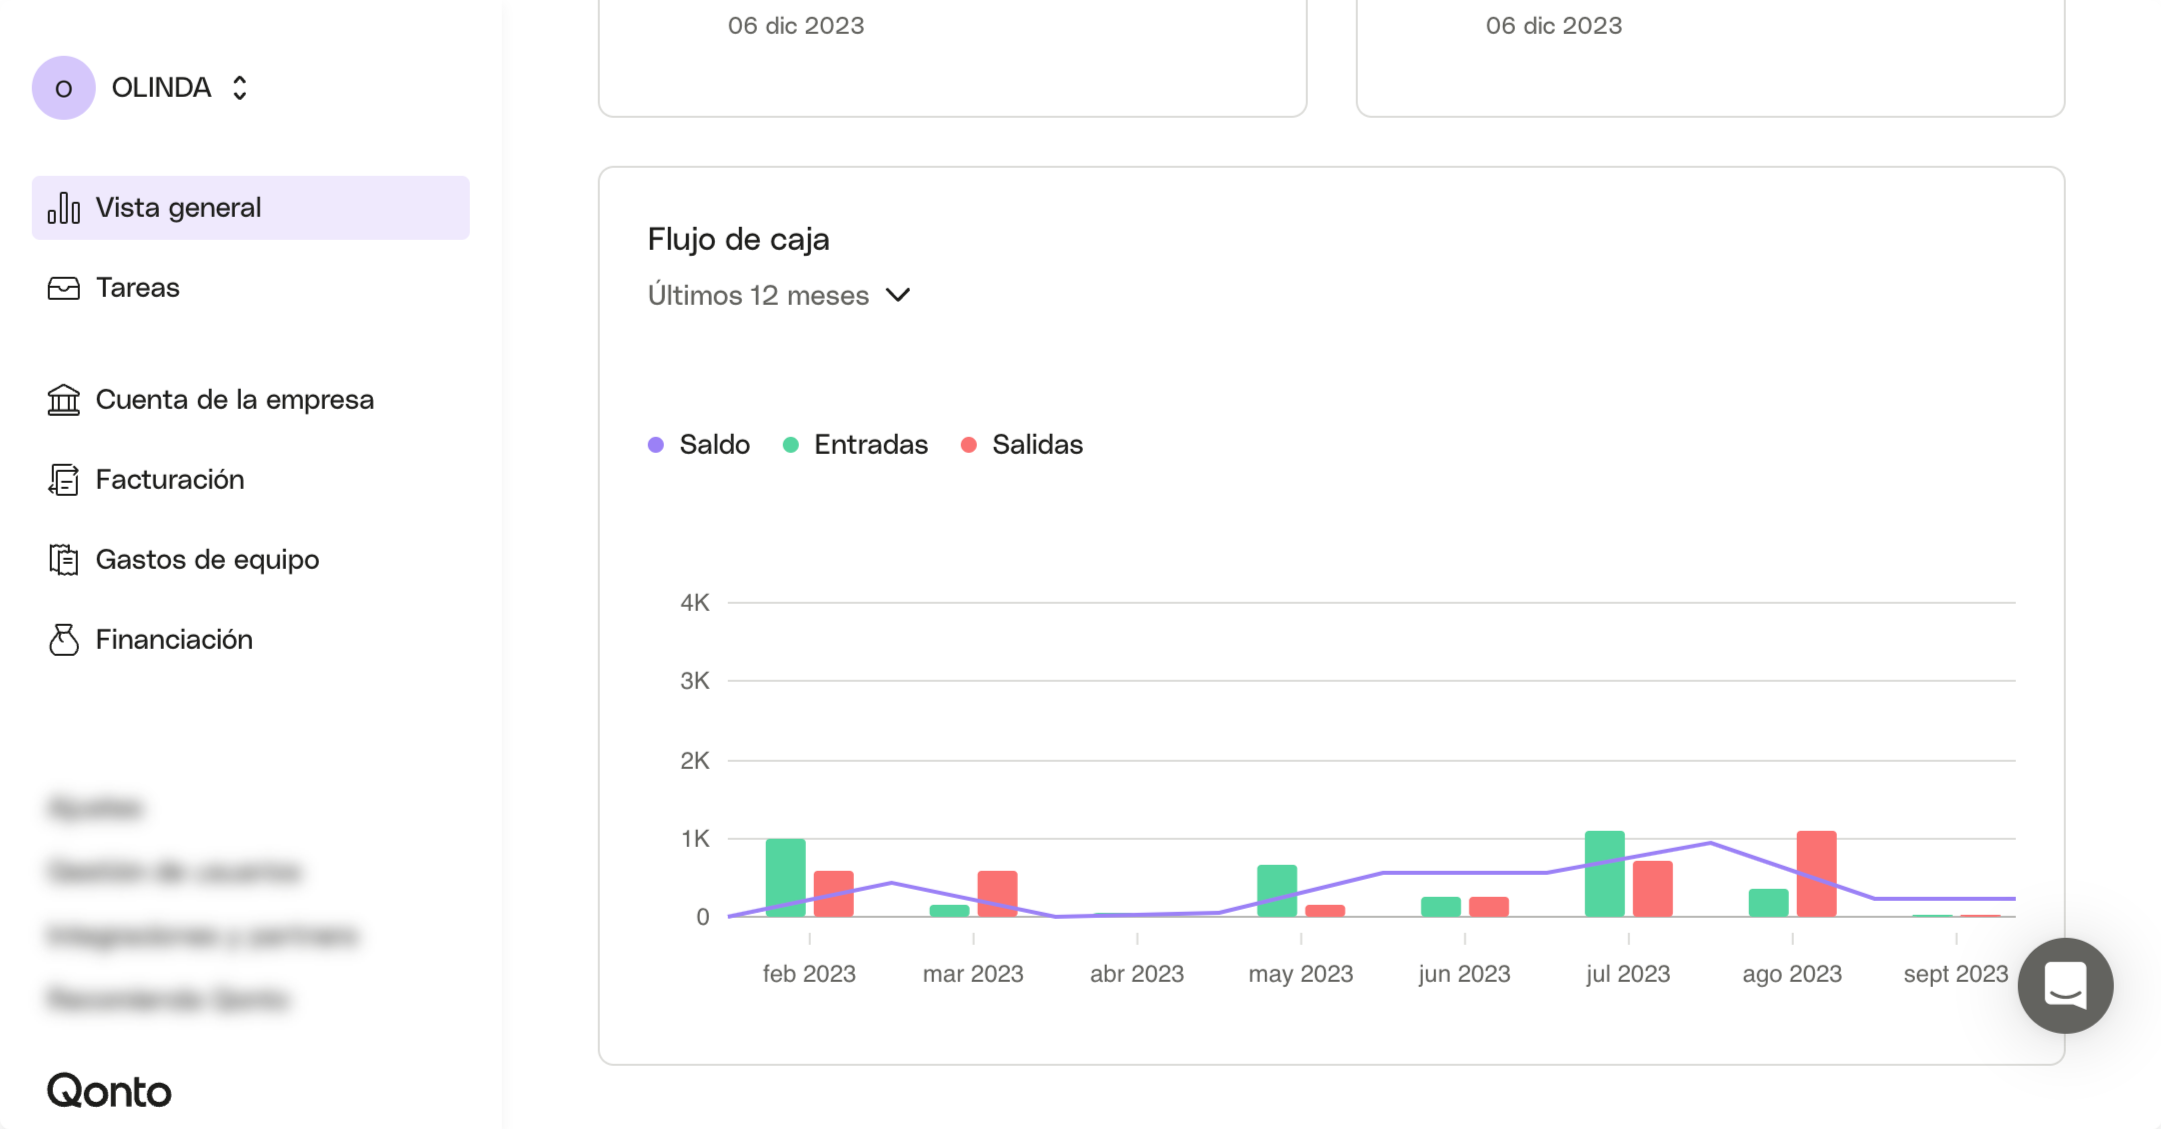Click the chevron next to Últimos 12 meses
The height and width of the screenshot is (1129, 2161).
[898, 295]
